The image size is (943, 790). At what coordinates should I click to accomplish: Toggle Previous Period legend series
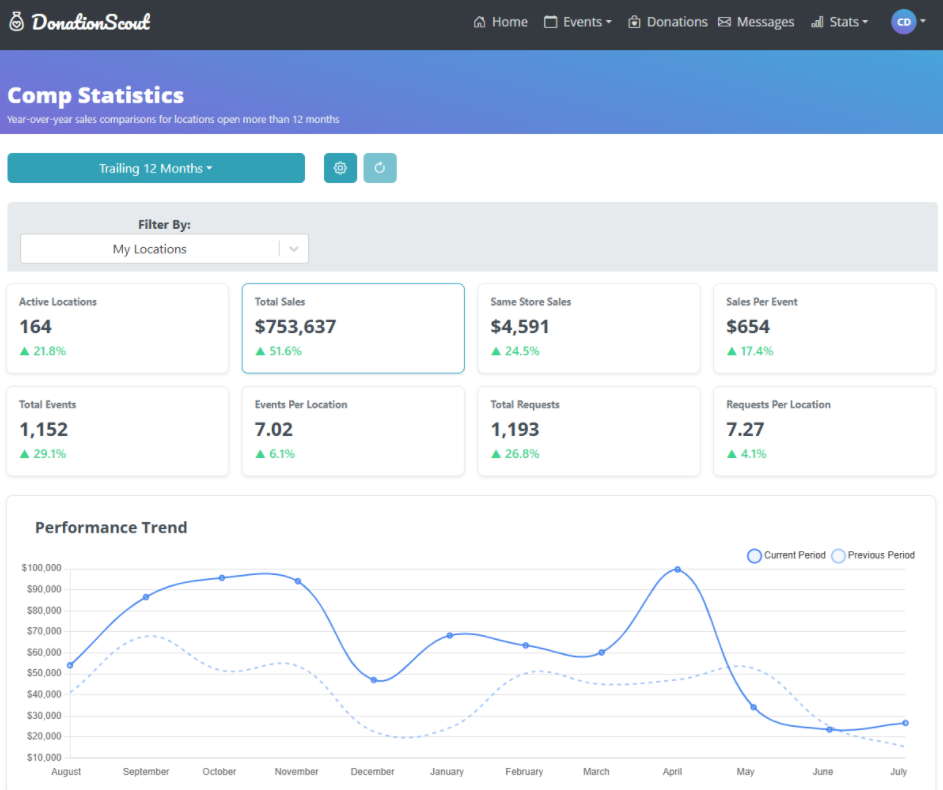pyautogui.click(x=839, y=555)
